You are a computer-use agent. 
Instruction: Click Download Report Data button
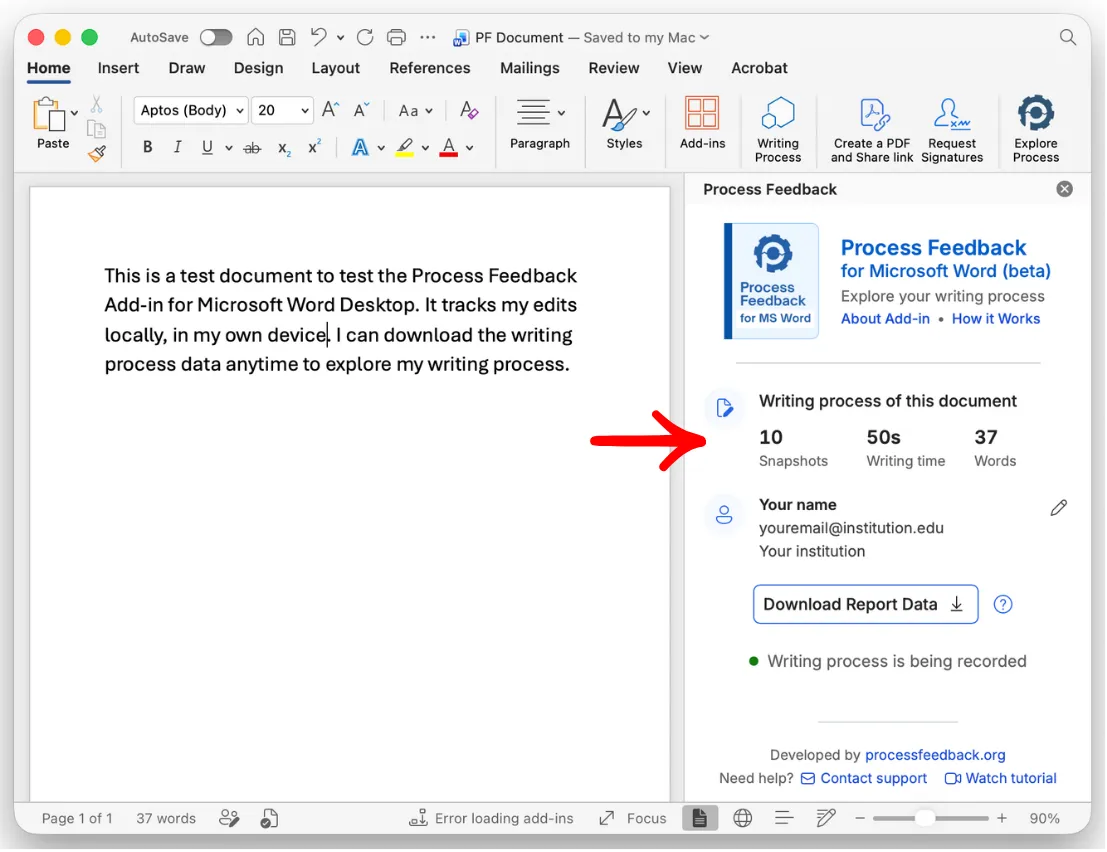click(x=866, y=604)
